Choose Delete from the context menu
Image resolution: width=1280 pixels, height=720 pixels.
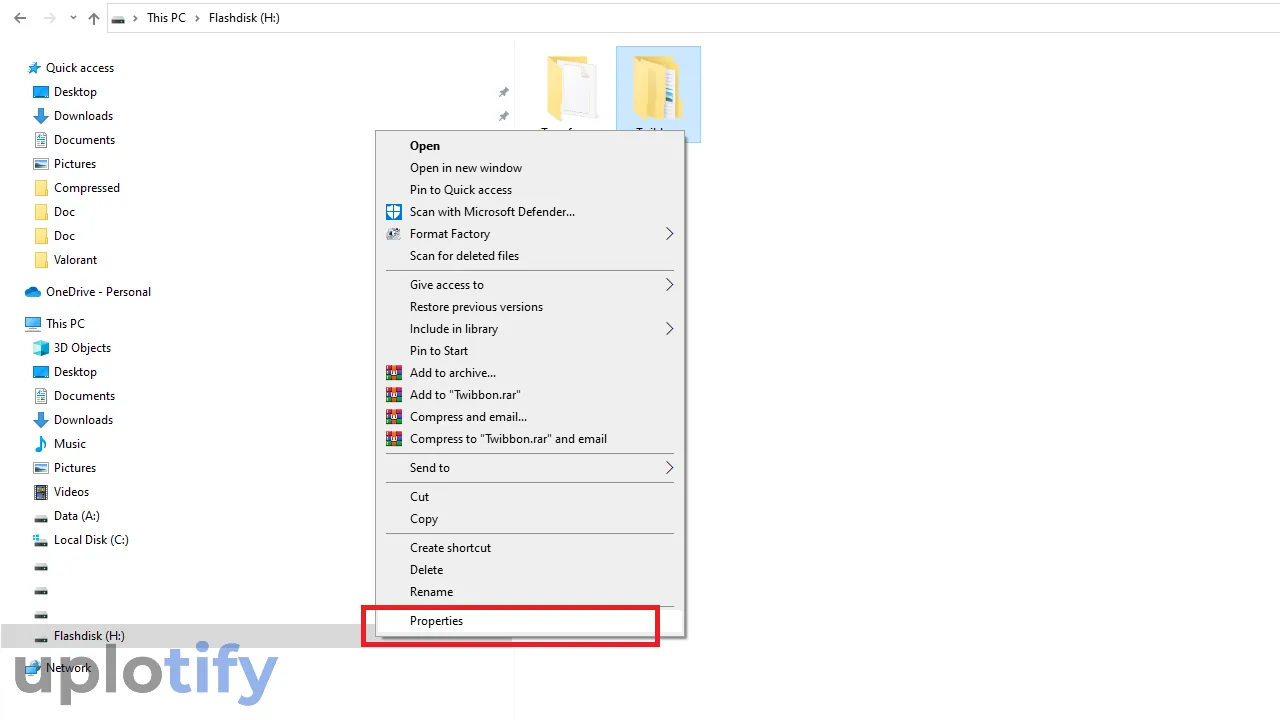[426, 570]
